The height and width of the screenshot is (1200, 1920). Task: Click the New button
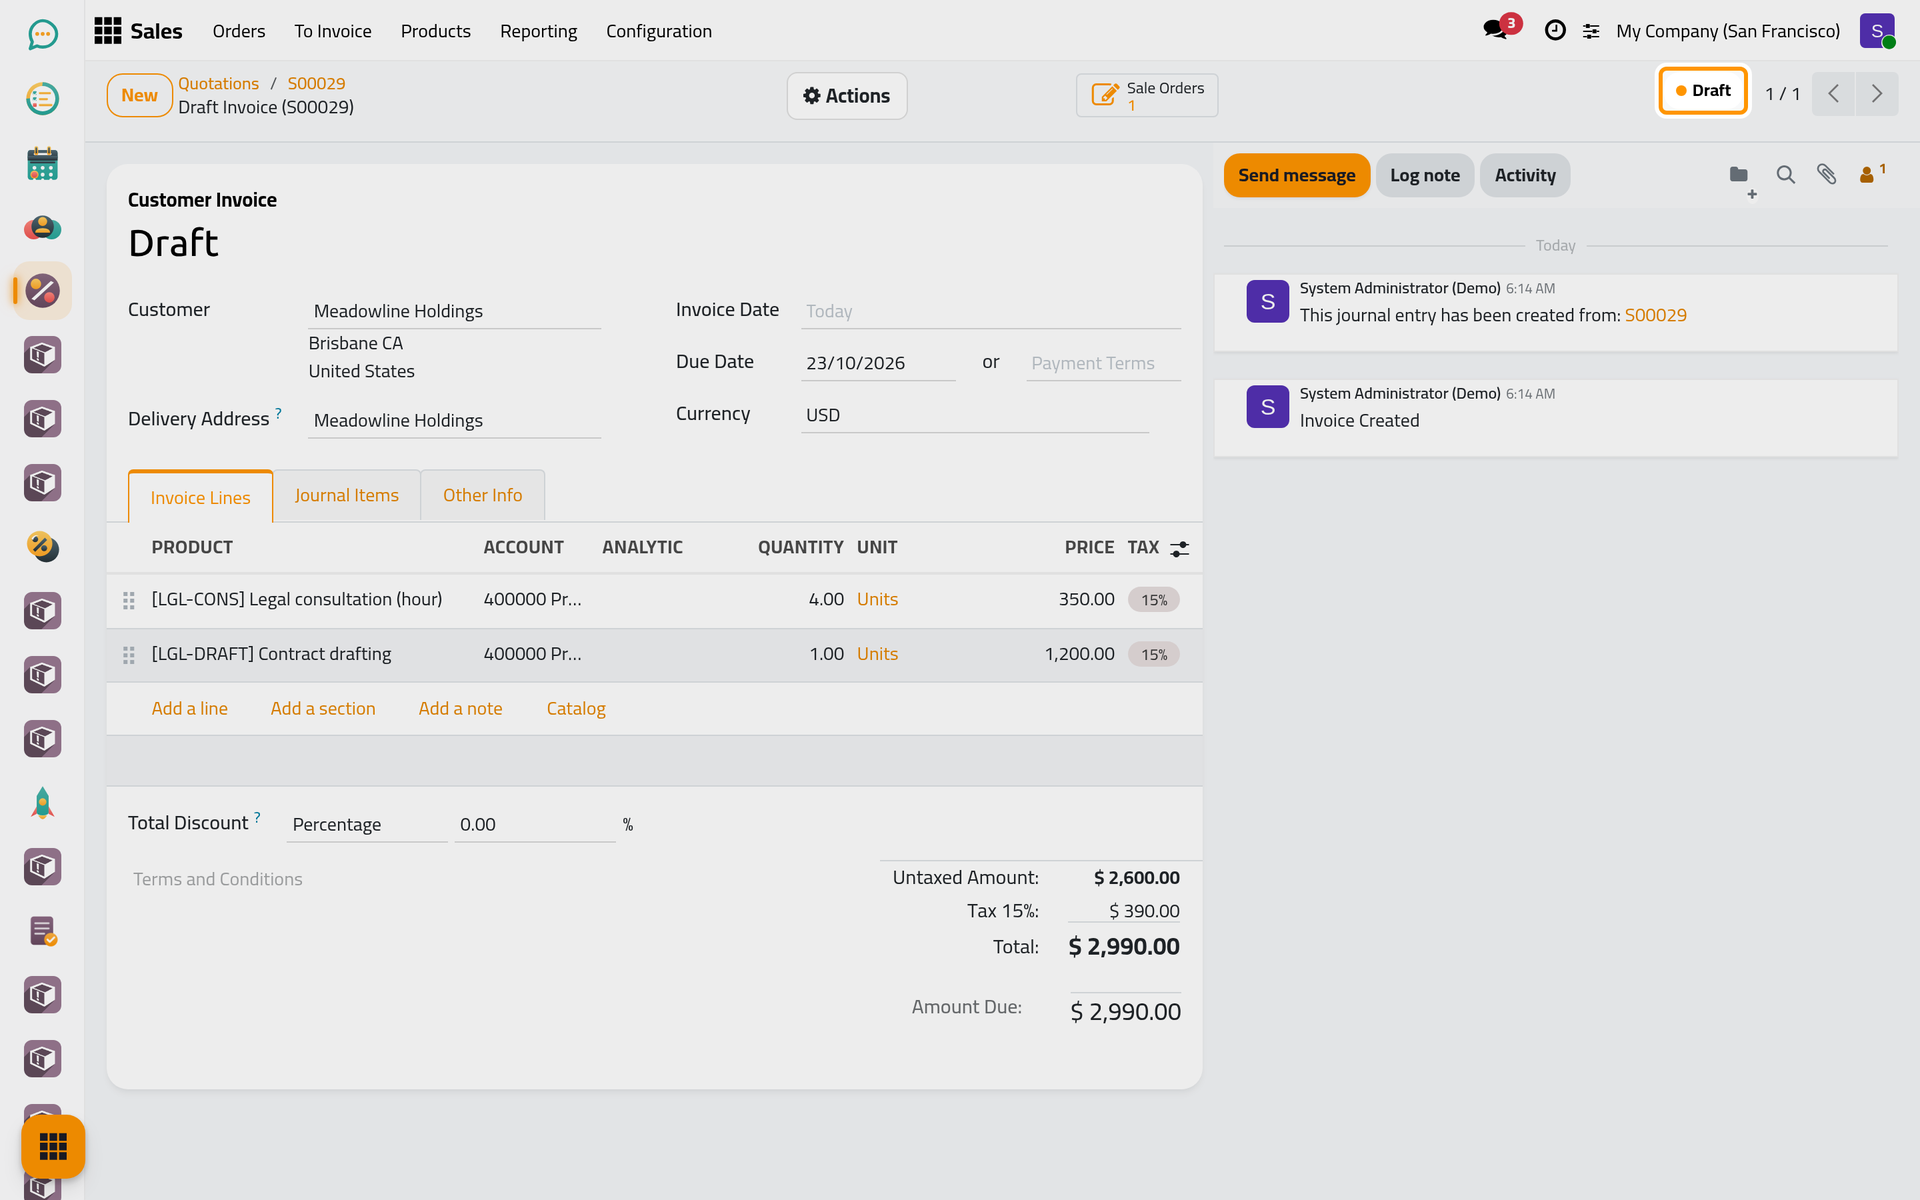140,96
